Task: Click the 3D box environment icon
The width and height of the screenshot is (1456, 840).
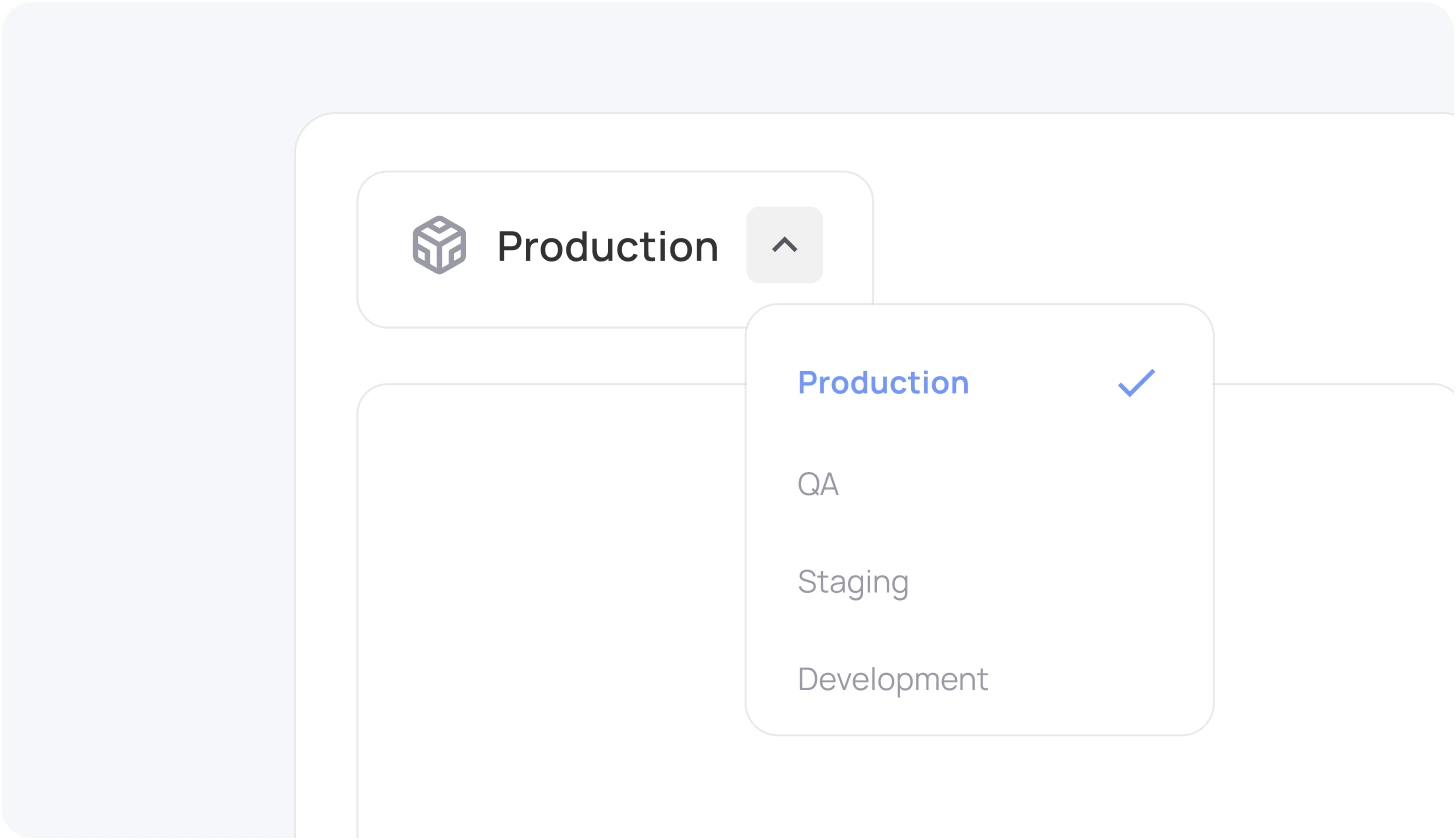Action: coord(439,245)
